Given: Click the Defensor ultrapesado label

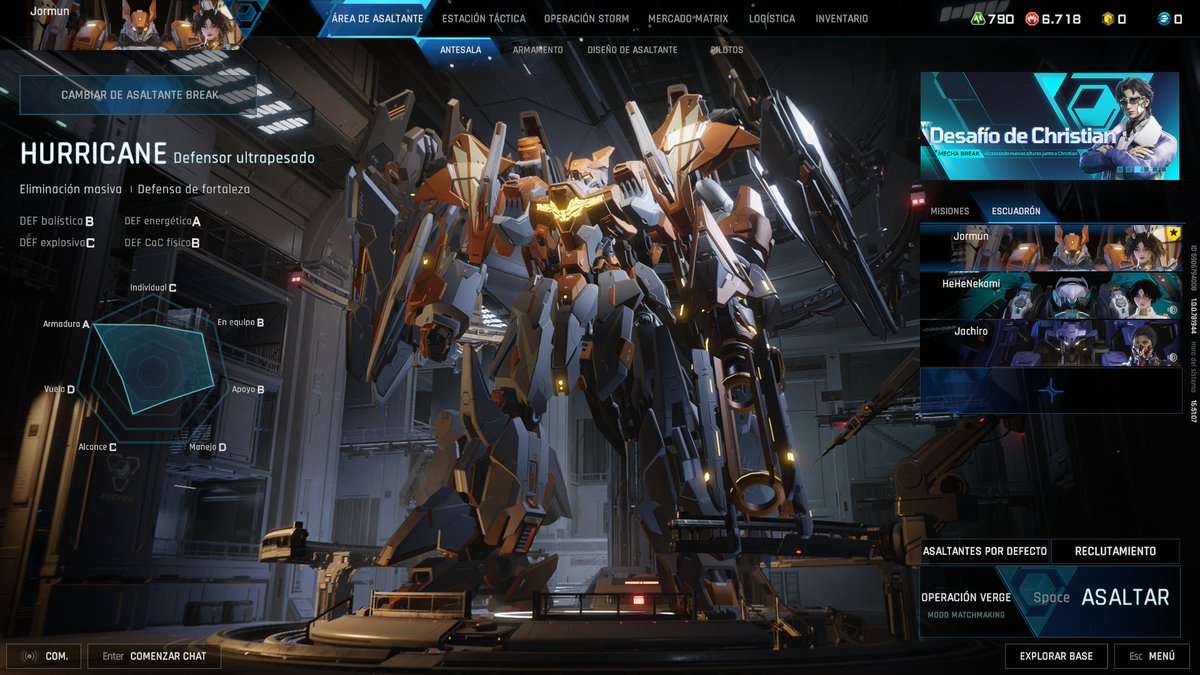Looking at the screenshot, I should (x=244, y=158).
